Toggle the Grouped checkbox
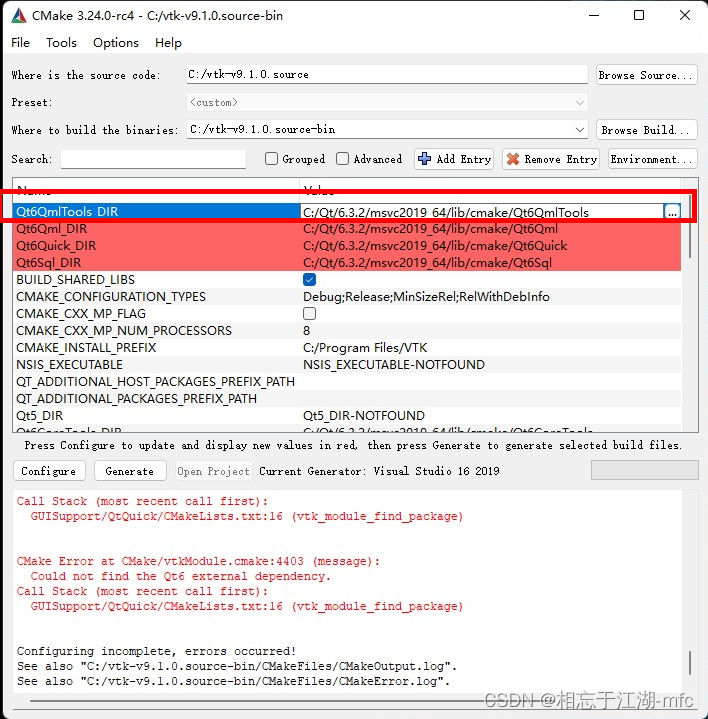The image size is (708, 719). click(271, 159)
